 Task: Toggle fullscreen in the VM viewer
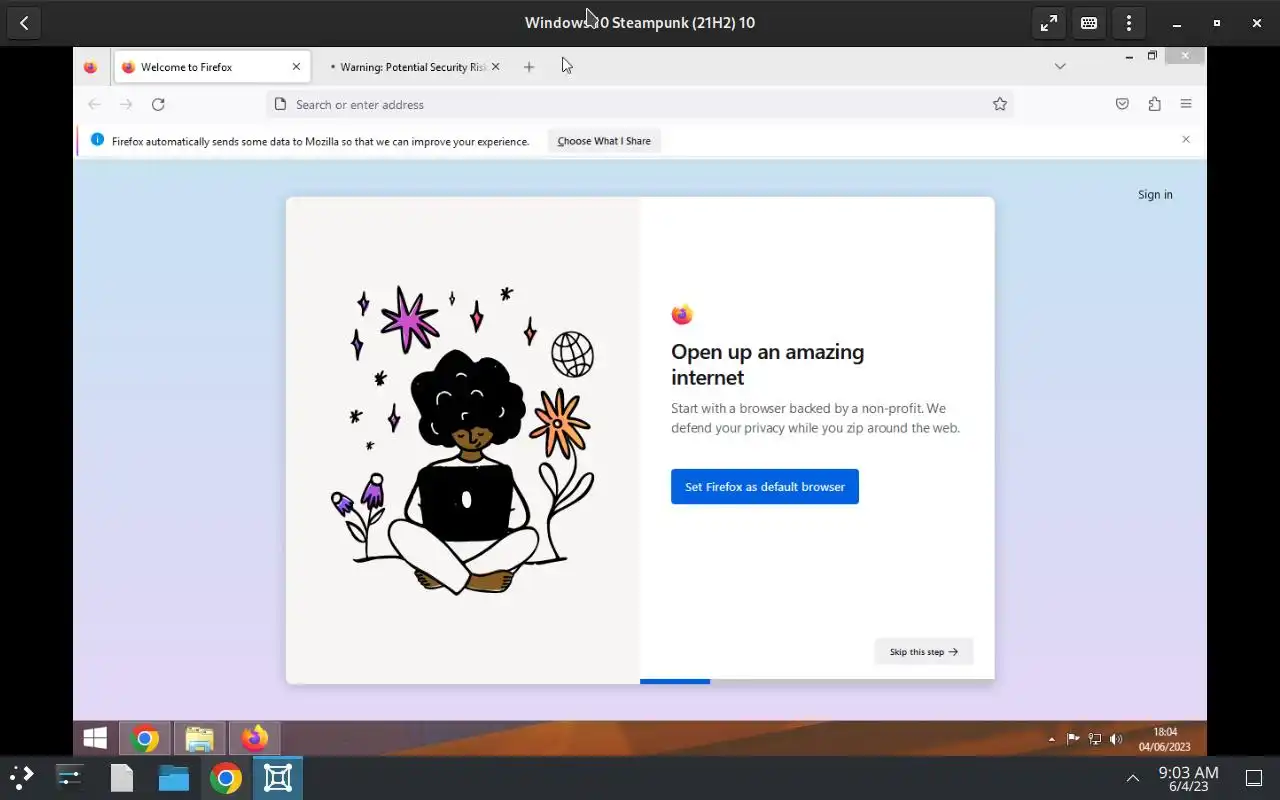pyautogui.click(x=1049, y=23)
